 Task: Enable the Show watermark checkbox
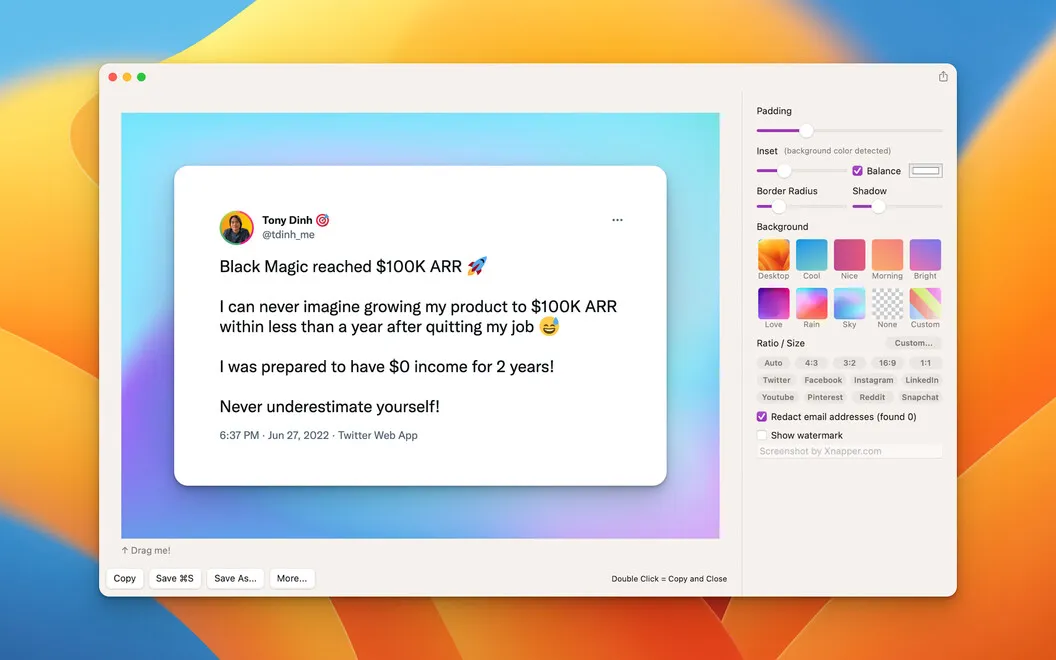762,435
